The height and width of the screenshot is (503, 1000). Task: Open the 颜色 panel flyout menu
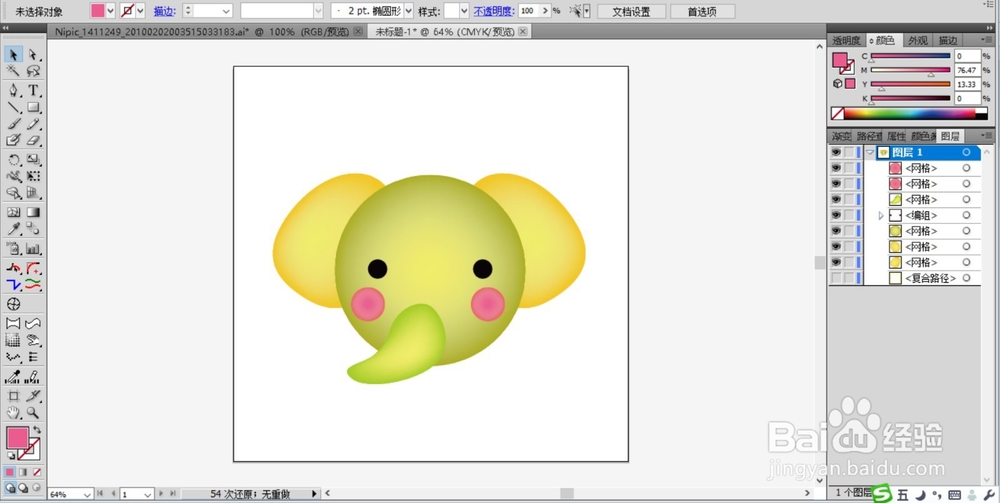click(987, 40)
